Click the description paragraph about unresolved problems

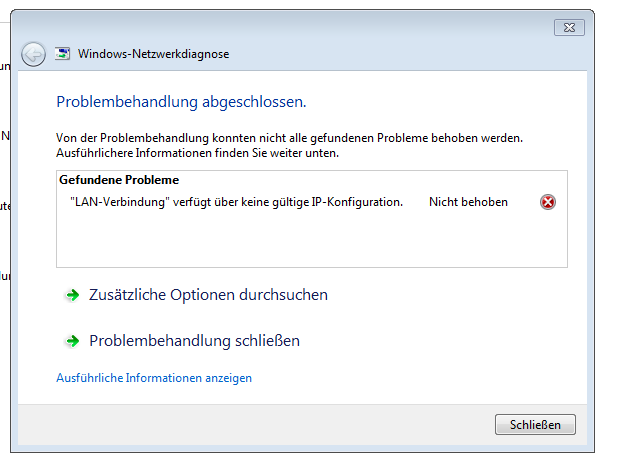pyautogui.click(x=289, y=145)
